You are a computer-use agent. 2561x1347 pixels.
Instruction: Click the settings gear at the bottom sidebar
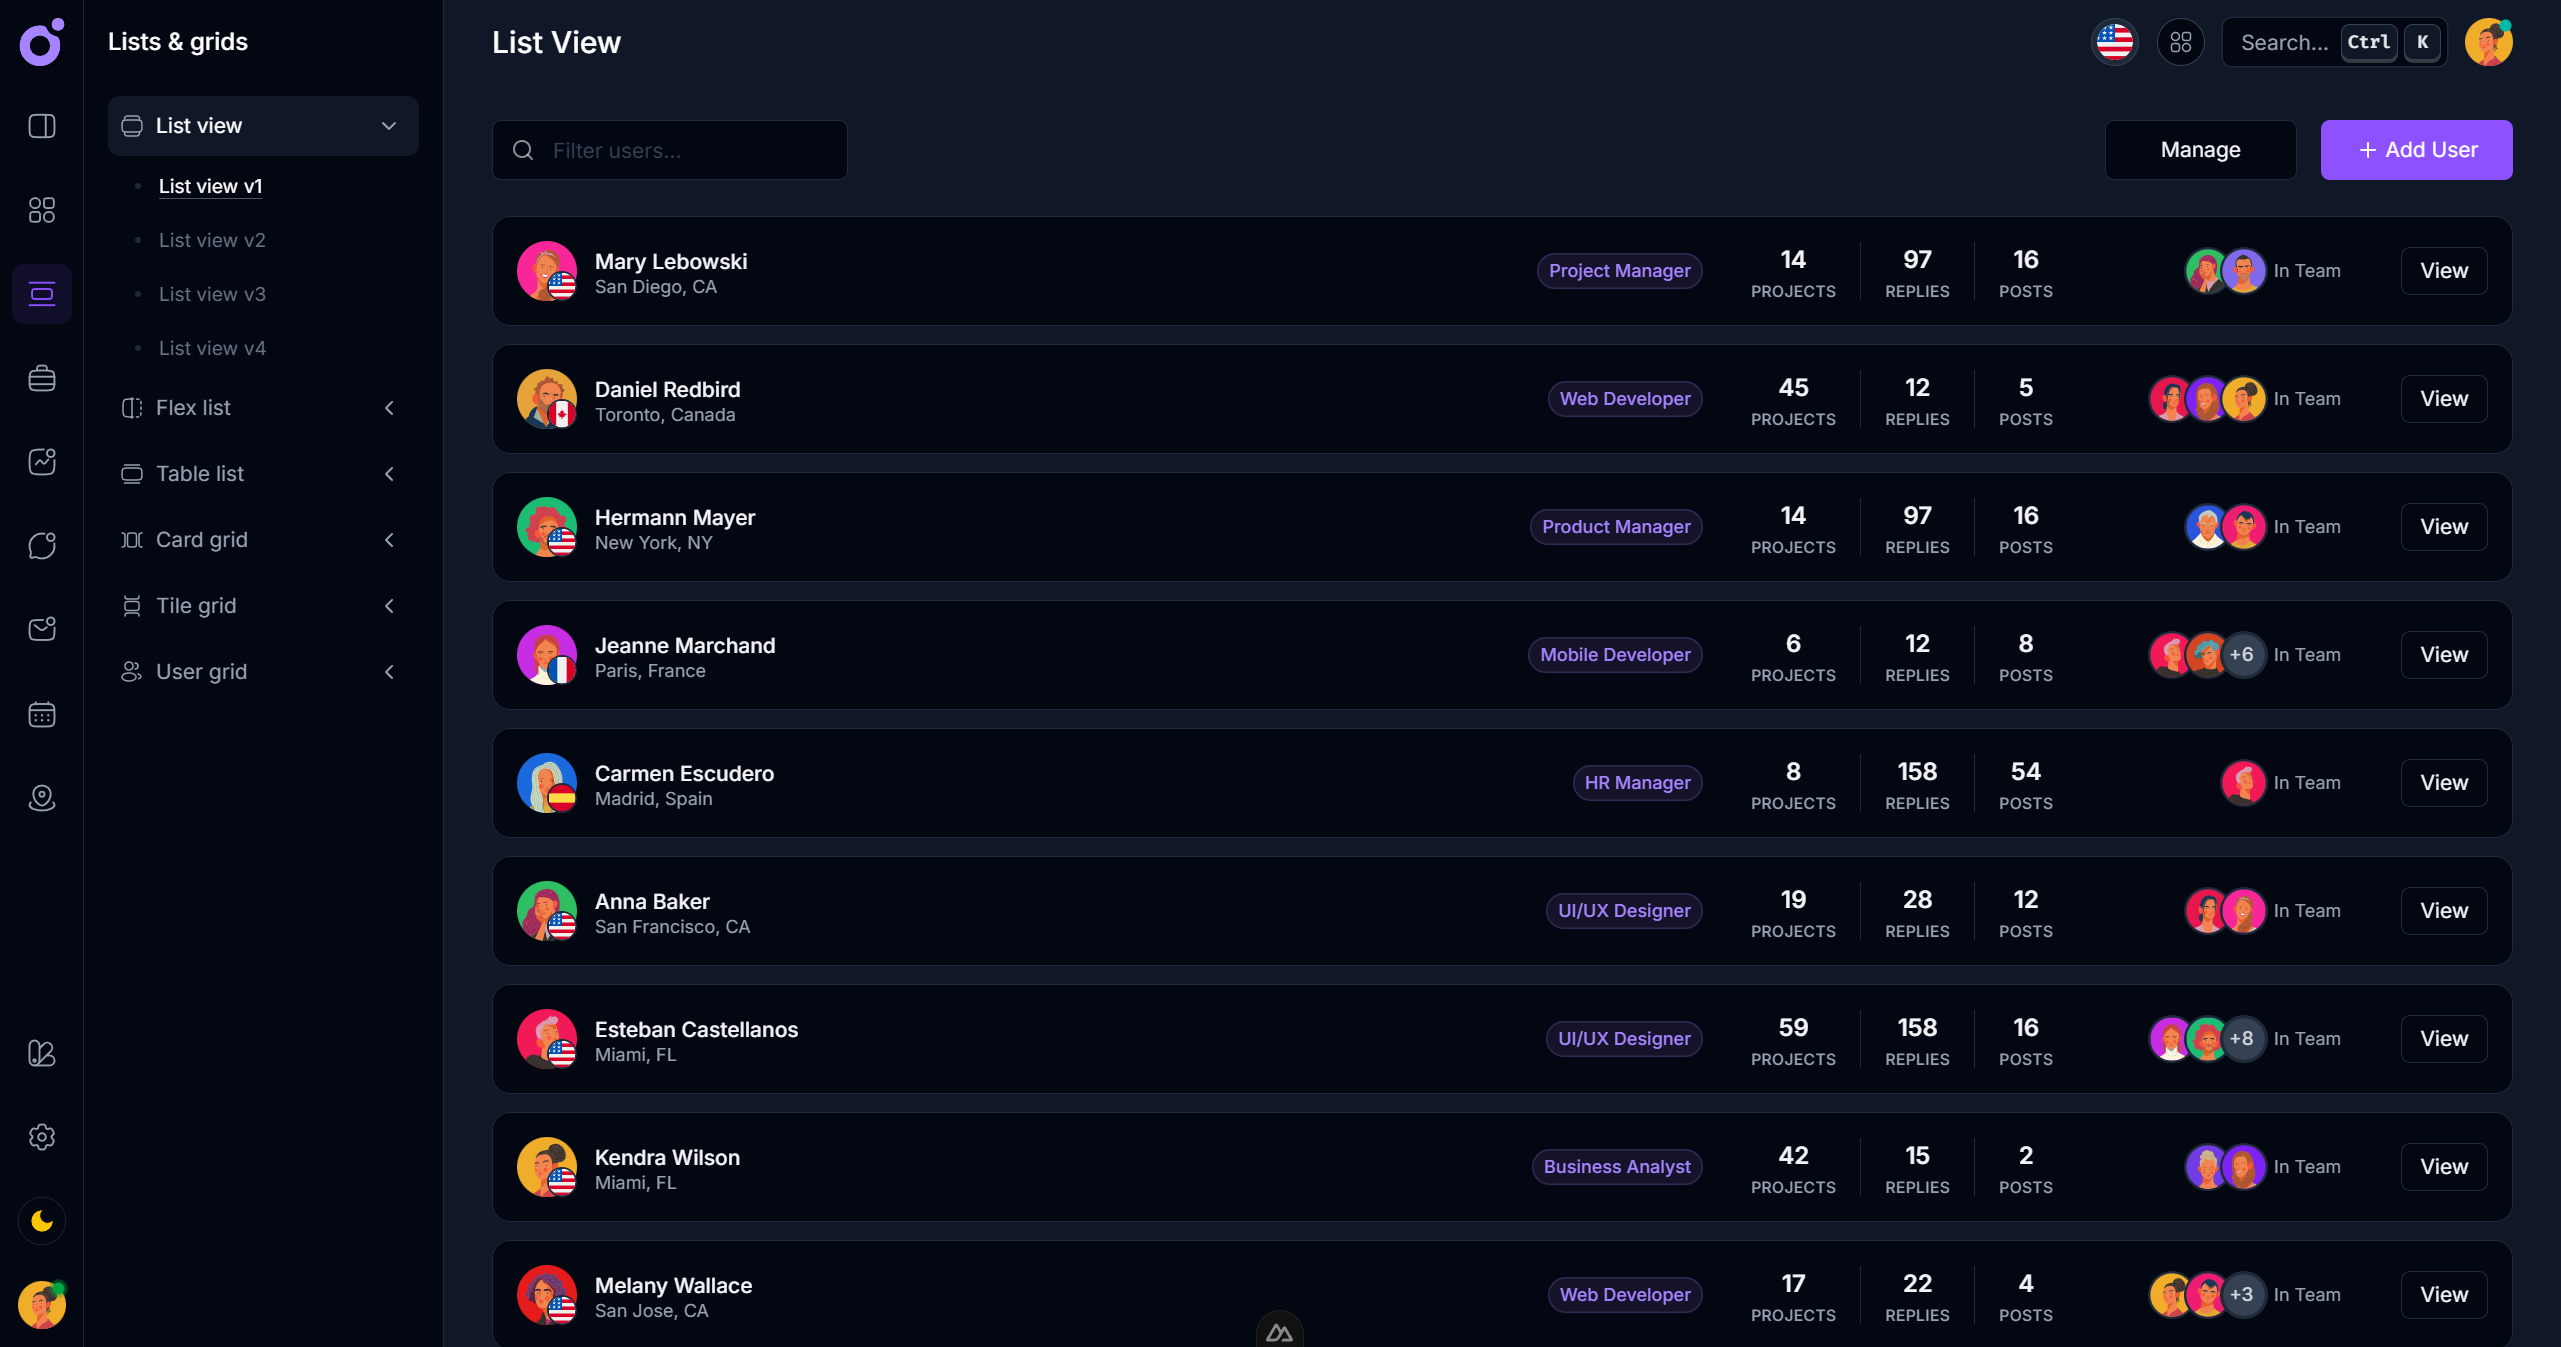point(41,1137)
